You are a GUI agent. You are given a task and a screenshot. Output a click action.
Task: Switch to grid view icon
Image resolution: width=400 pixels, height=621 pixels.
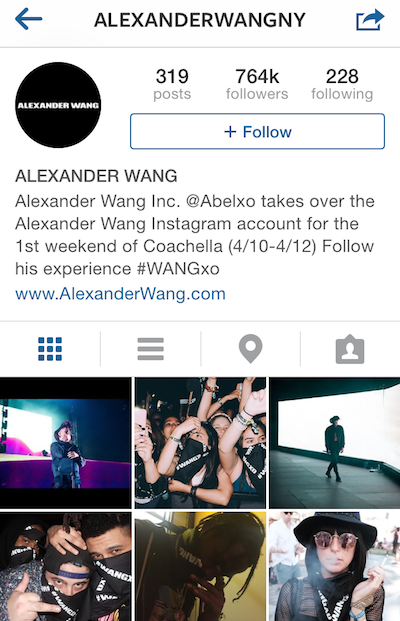click(50, 349)
